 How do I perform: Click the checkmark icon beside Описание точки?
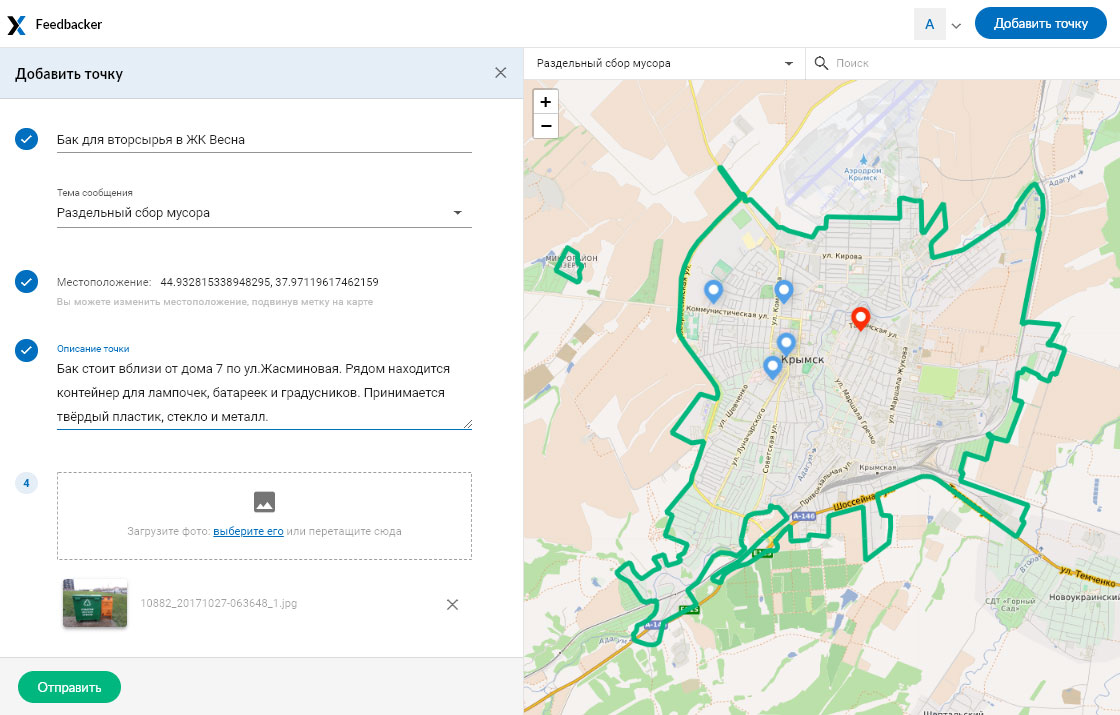26,350
